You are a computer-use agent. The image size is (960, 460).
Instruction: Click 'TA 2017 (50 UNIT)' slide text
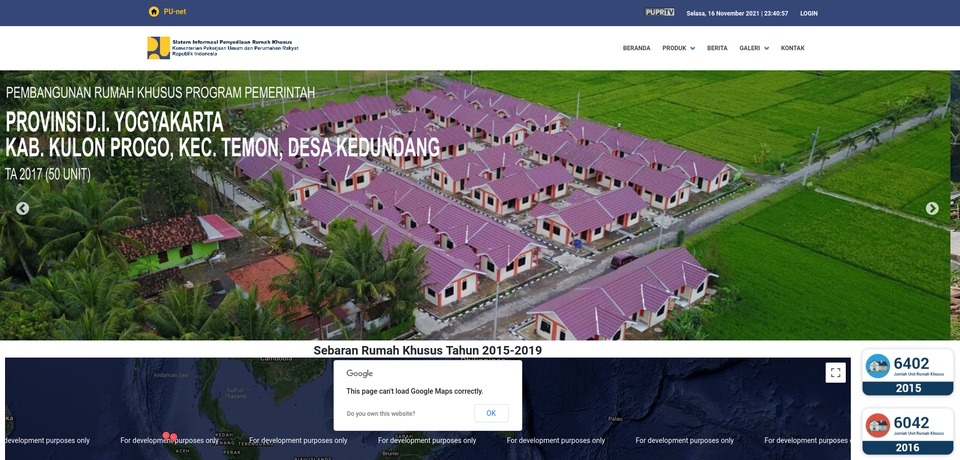click(x=48, y=175)
